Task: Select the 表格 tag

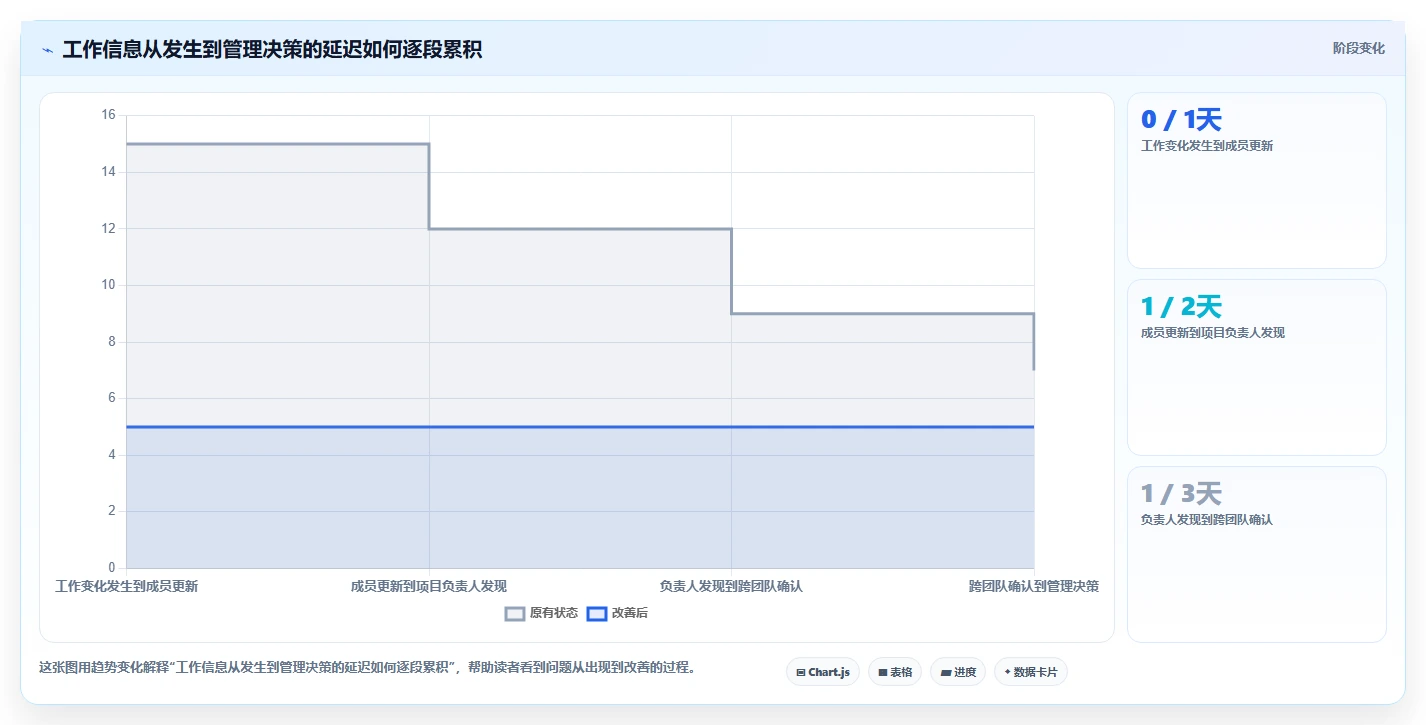Action: point(895,672)
